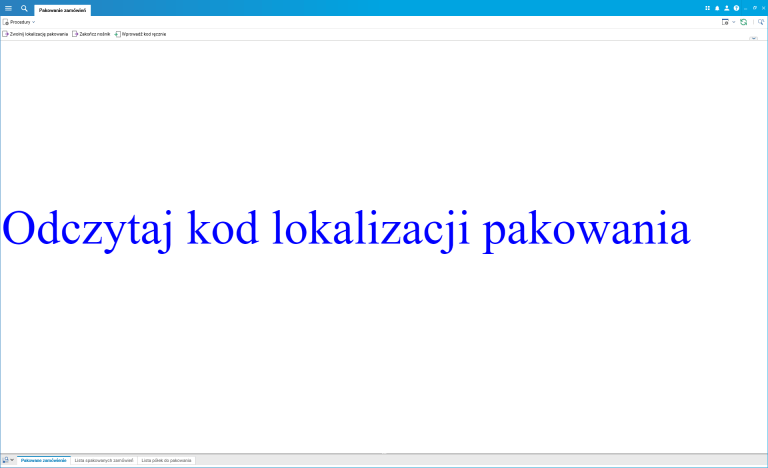The height and width of the screenshot is (468, 768).
Task: Click Zwolnij lokalizację pakowania button
Action: tap(35, 34)
